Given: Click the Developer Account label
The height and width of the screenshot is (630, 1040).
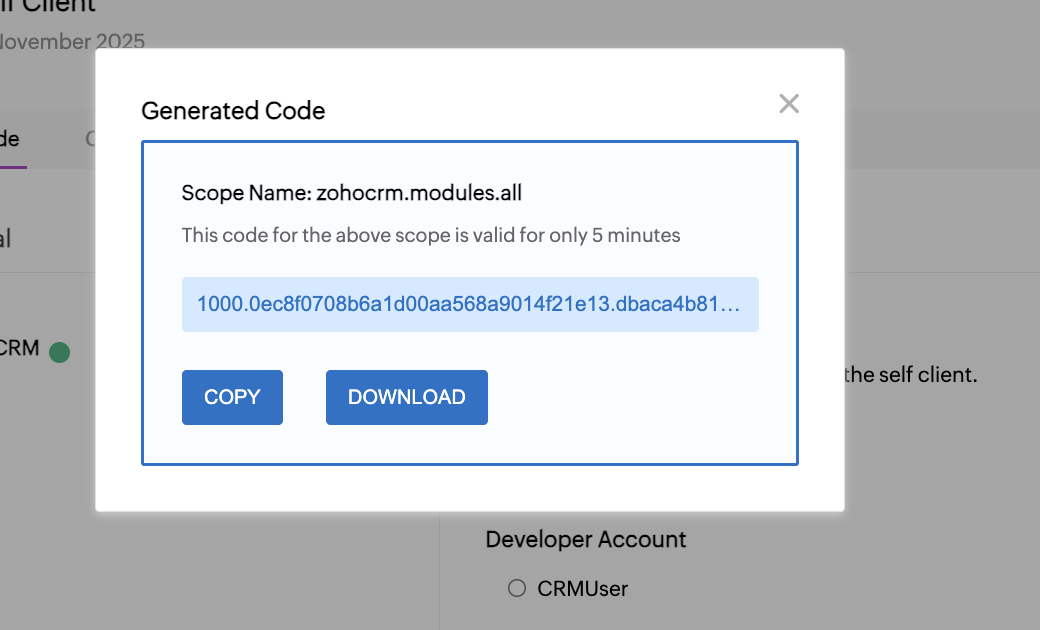Looking at the screenshot, I should (586, 539).
